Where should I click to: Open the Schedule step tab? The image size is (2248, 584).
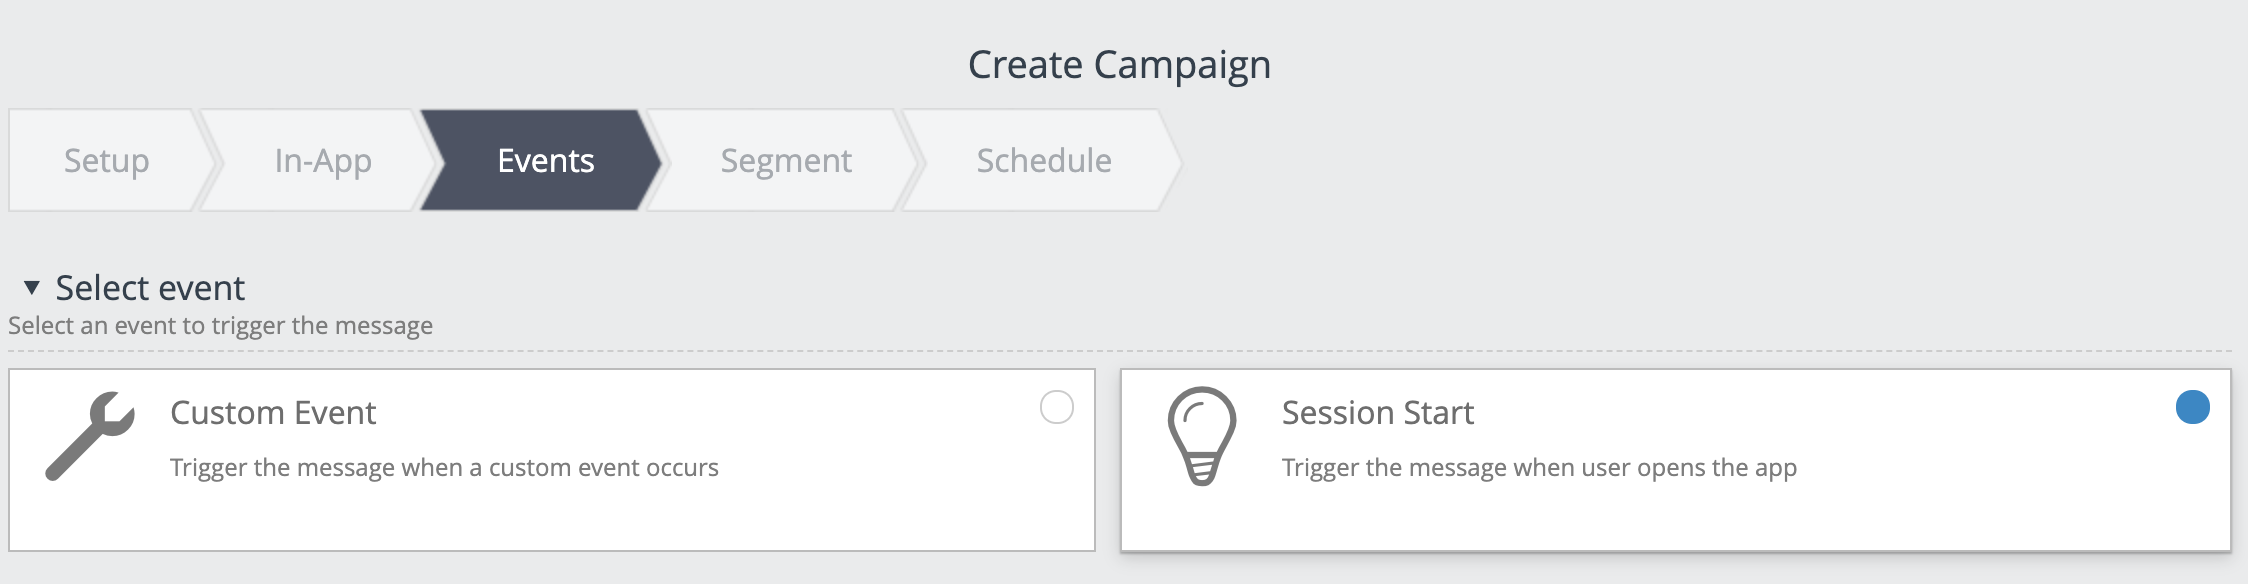[1044, 160]
